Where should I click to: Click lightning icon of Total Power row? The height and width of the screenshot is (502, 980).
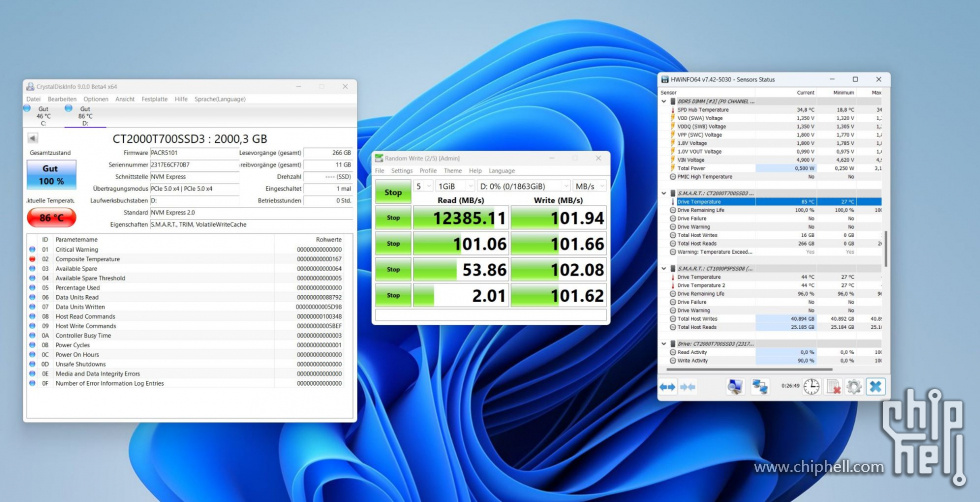click(673, 168)
